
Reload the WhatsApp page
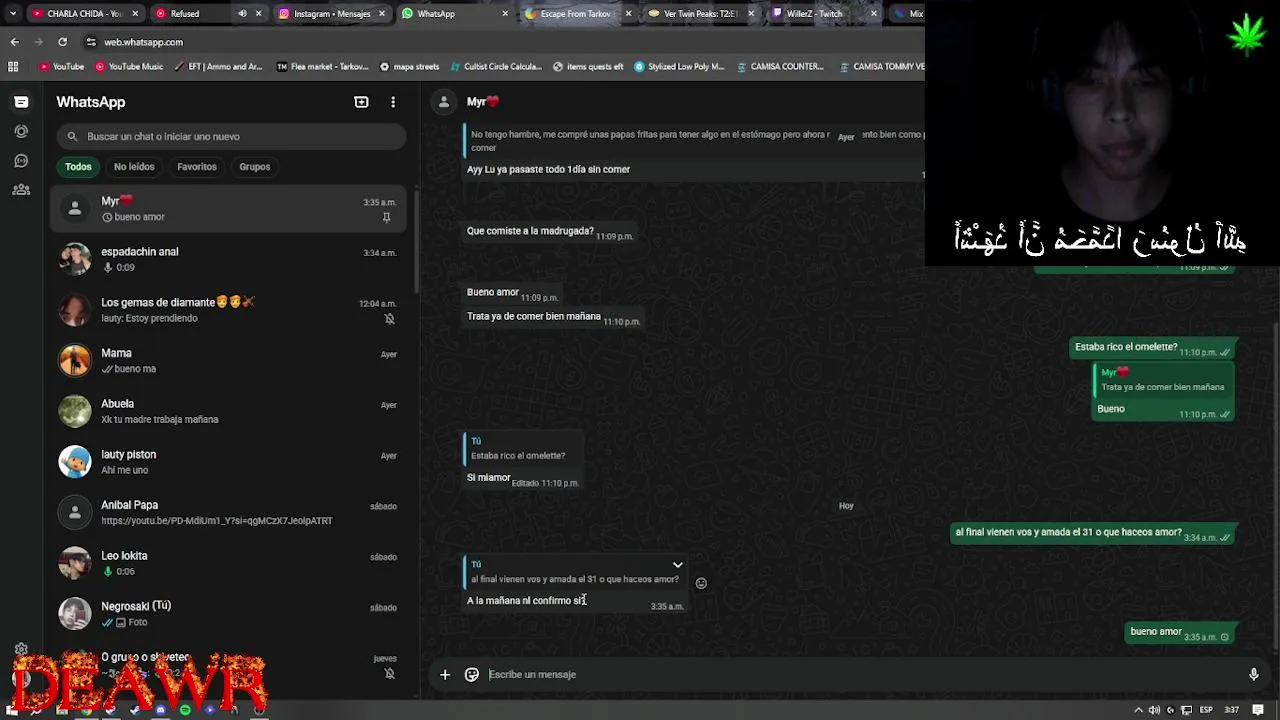pyautogui.click(x=62, y=42)
